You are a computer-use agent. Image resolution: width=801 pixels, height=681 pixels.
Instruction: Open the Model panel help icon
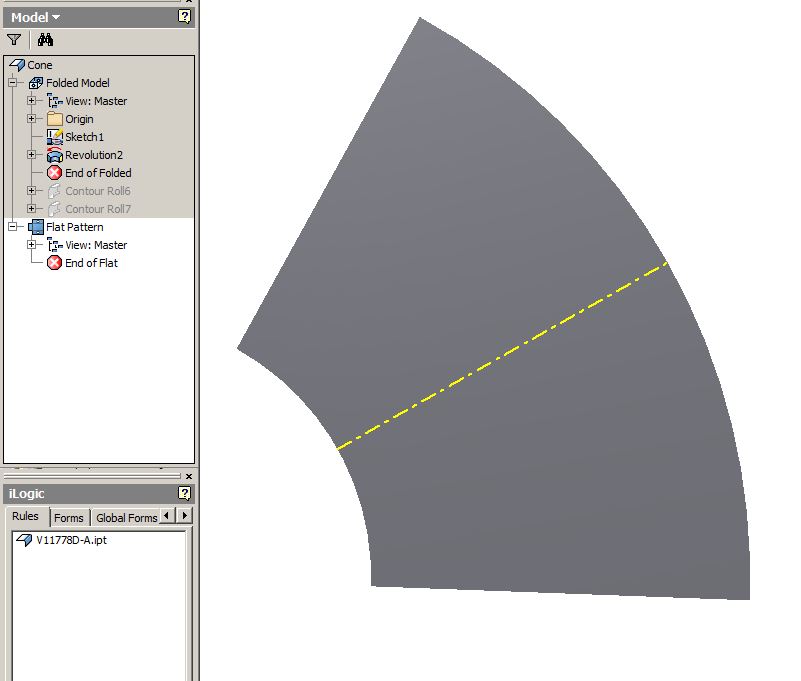point(184,17)
